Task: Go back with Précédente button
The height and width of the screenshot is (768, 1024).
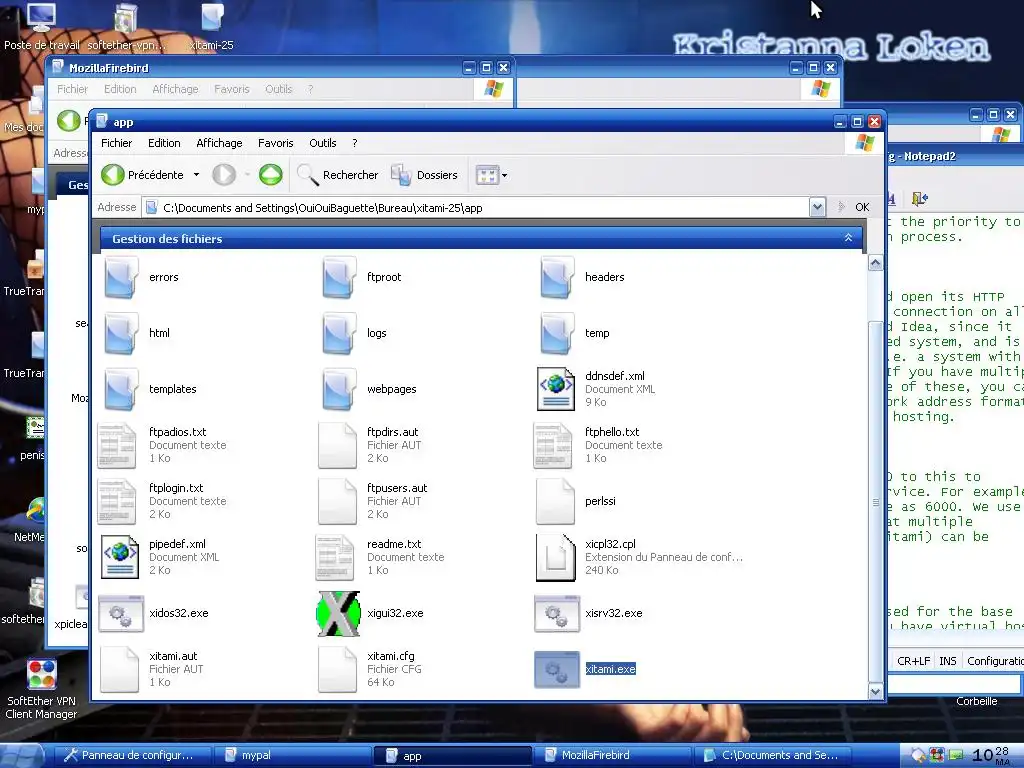Action: tap(142, 174)
